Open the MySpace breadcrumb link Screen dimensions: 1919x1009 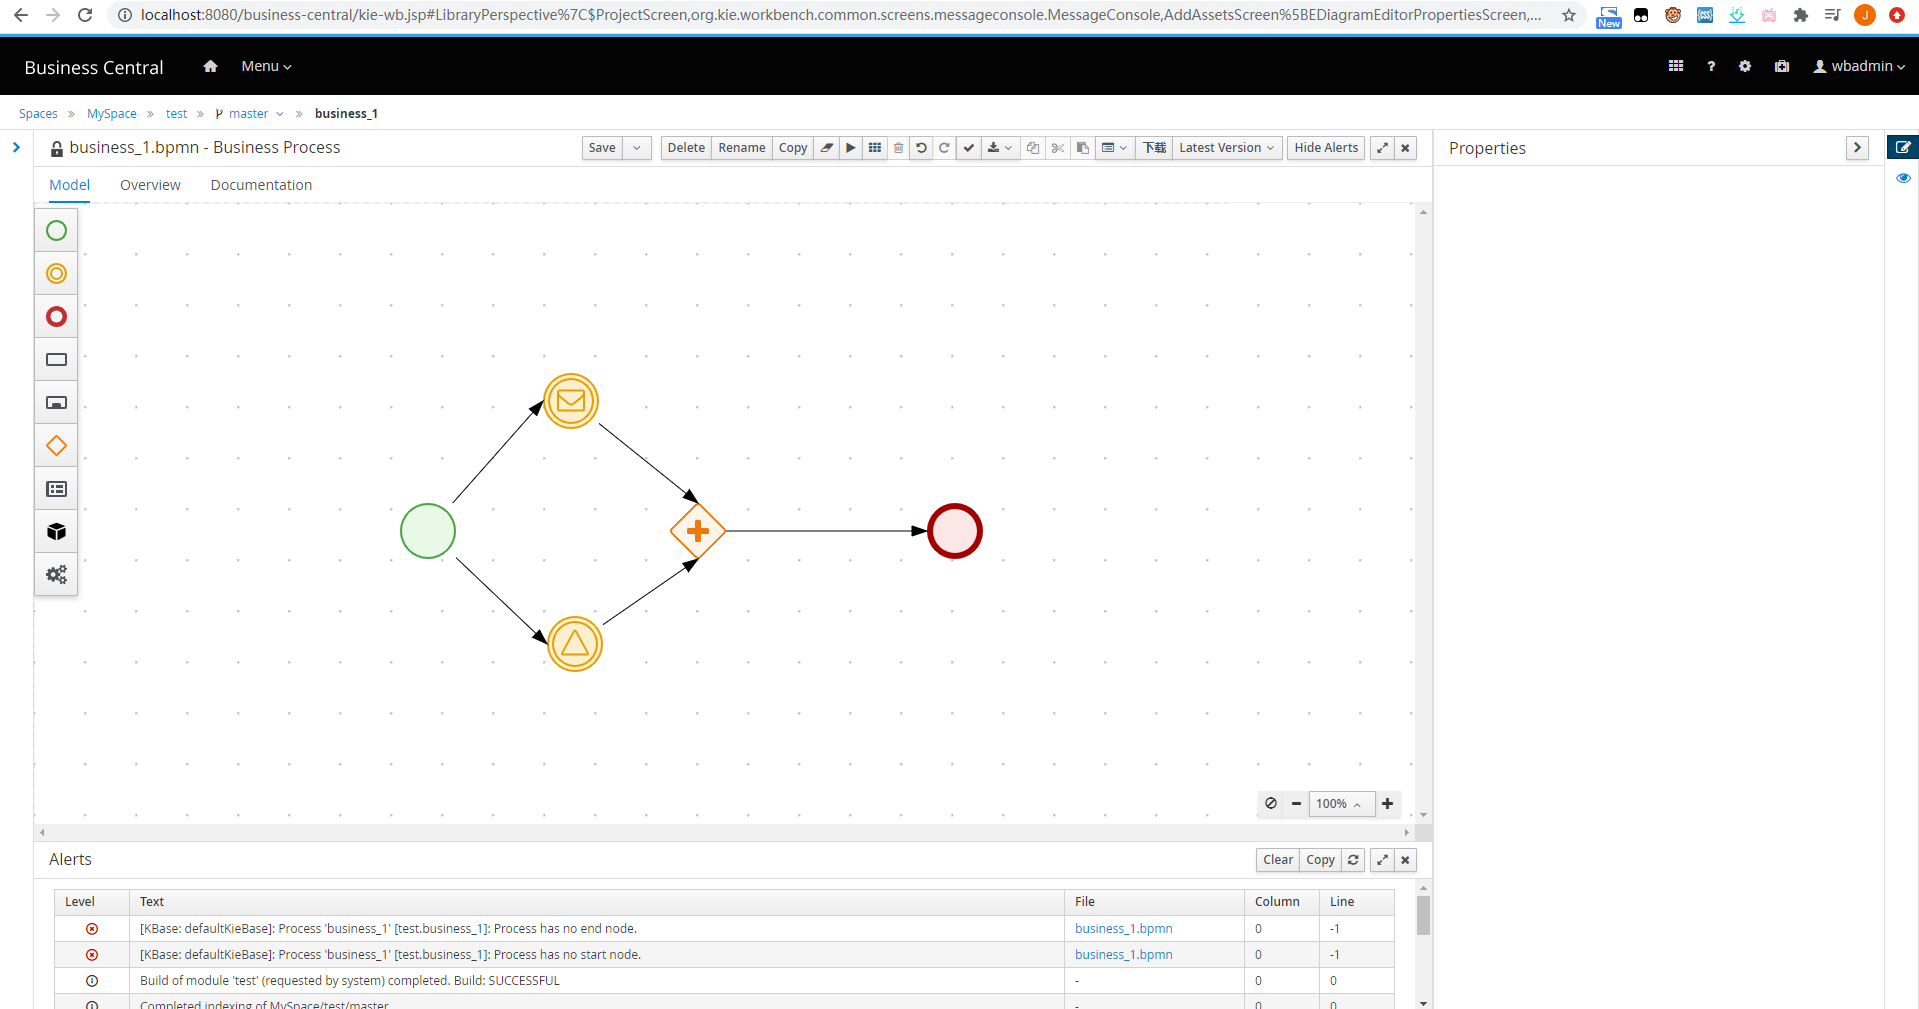tap(112, 114)
